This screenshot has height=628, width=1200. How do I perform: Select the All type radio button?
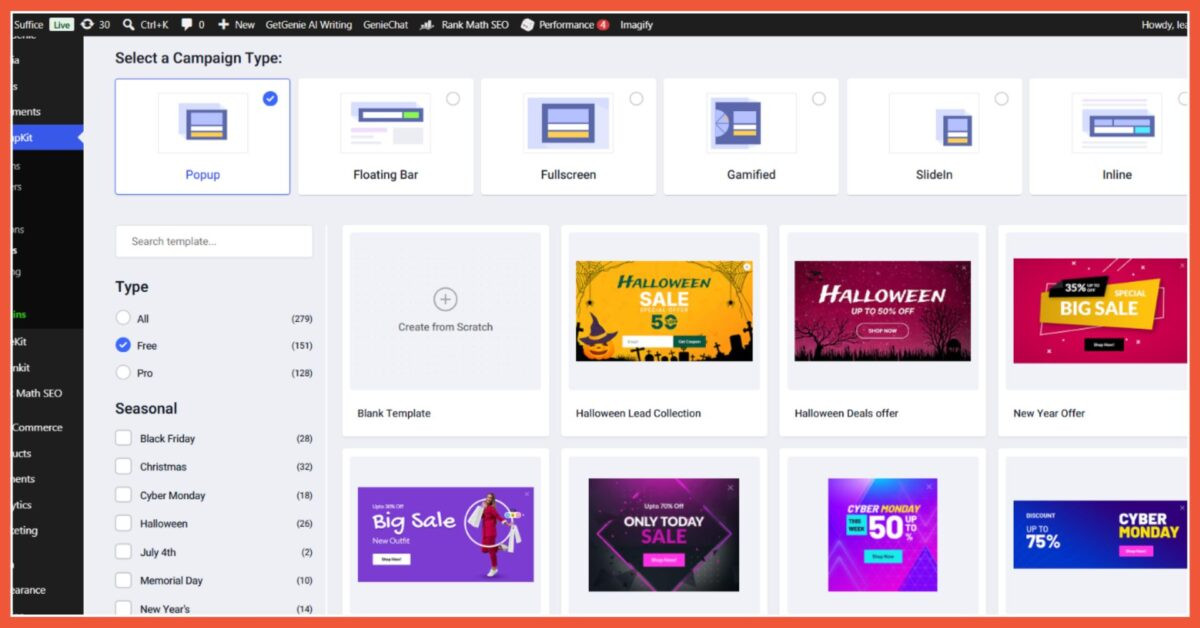tap(123, 318)
